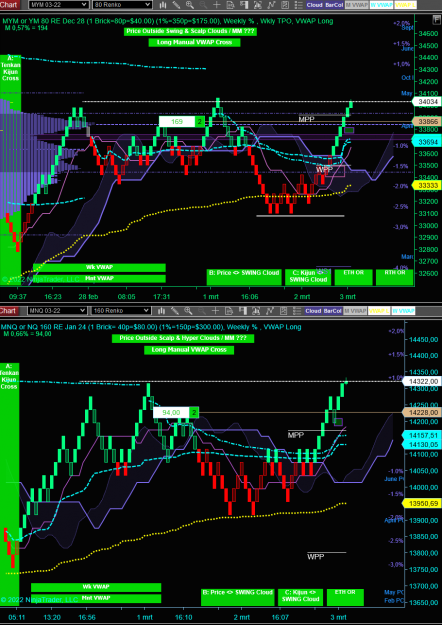Click zoom in magnifier on top chart toolbar
The height and width of the screenshot is (625, 442).
tap(189, 5)
